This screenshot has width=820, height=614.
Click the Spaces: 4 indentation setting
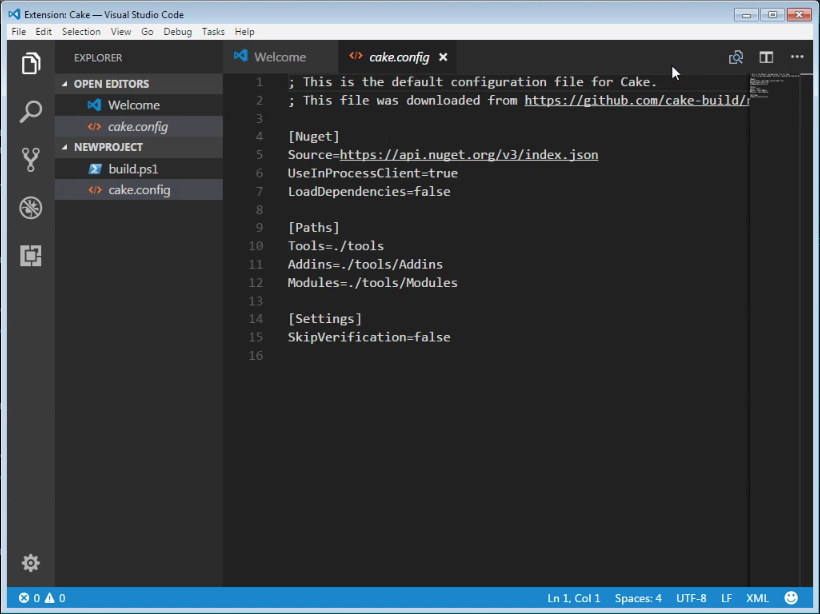tap(638, 598)
